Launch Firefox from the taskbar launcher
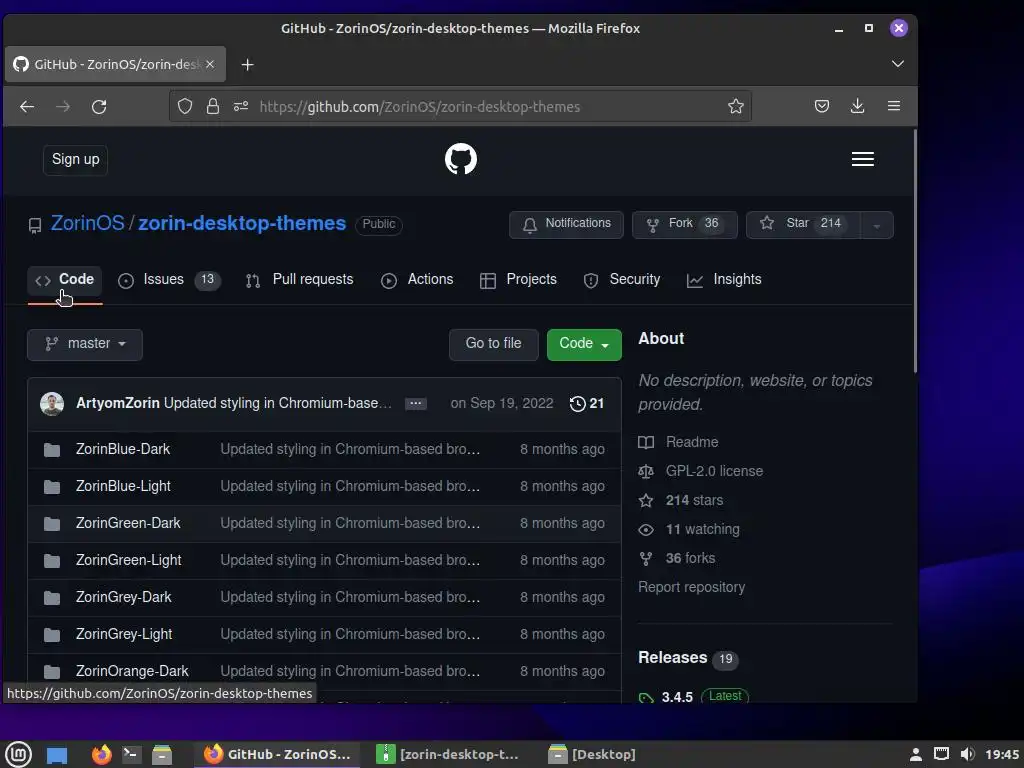This screenshot has height=768, width=1024. coord(101,754)
